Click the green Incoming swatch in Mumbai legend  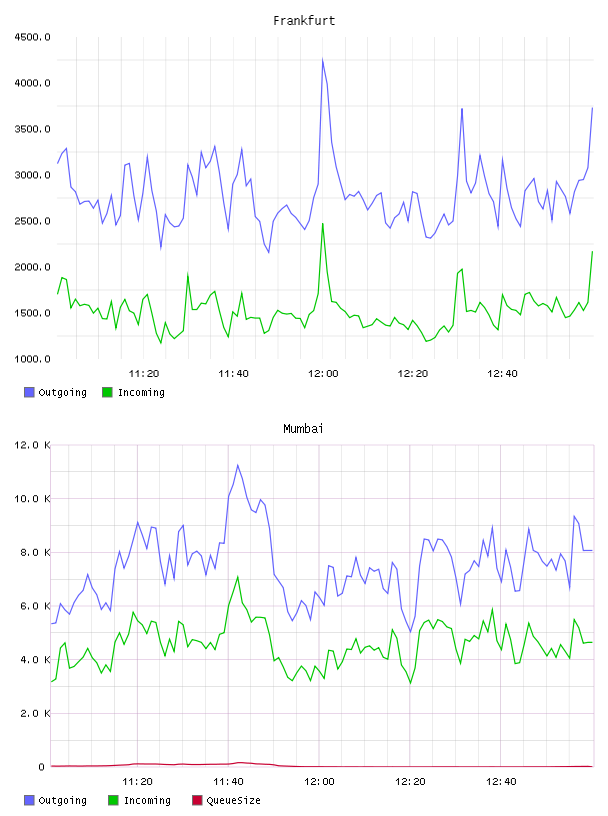pyautogui.click(x=113, y=800)
